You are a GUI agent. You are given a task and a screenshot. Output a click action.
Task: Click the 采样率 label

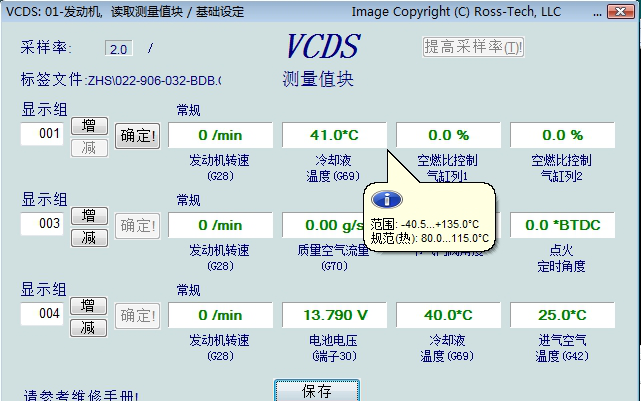(46, 47)
